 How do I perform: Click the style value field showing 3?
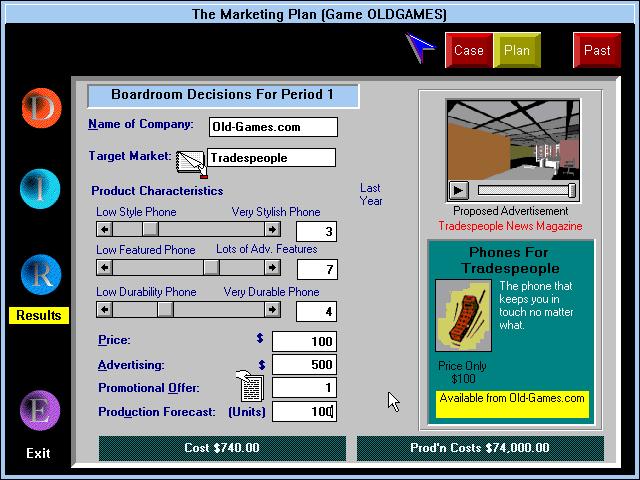316,231
